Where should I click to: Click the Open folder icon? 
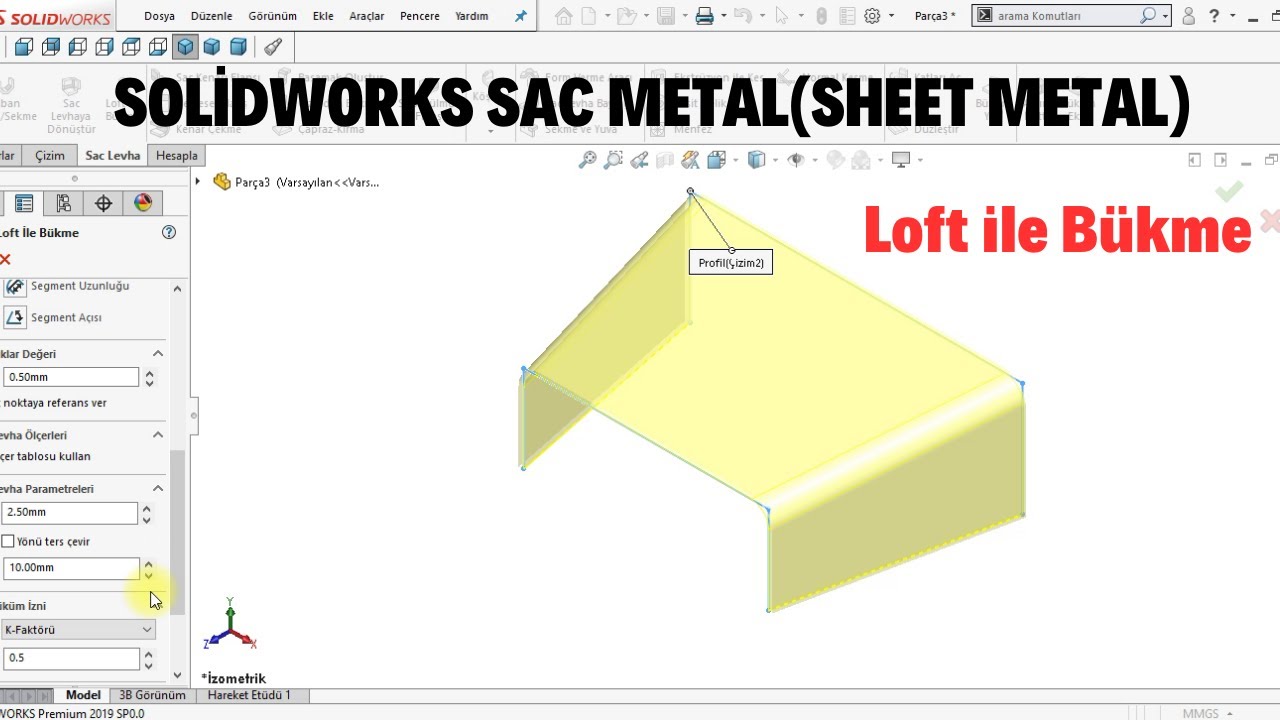625,16
